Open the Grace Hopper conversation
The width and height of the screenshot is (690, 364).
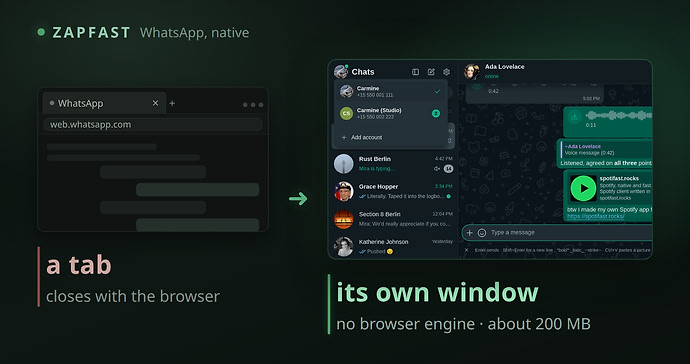click(x=393, y=191)
